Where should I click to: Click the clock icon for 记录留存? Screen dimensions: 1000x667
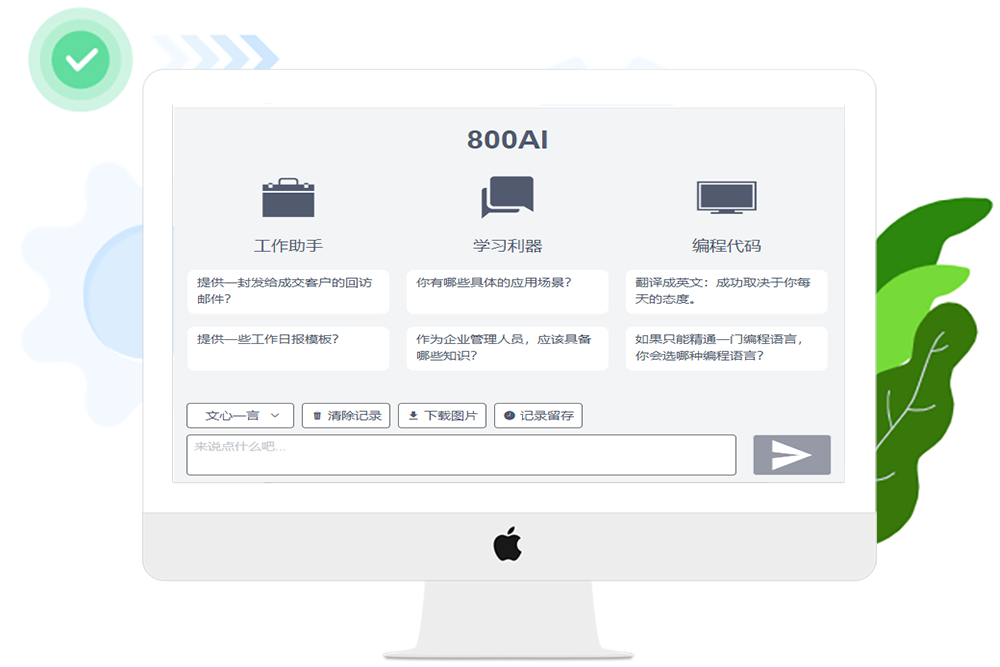tap(509, 416)
